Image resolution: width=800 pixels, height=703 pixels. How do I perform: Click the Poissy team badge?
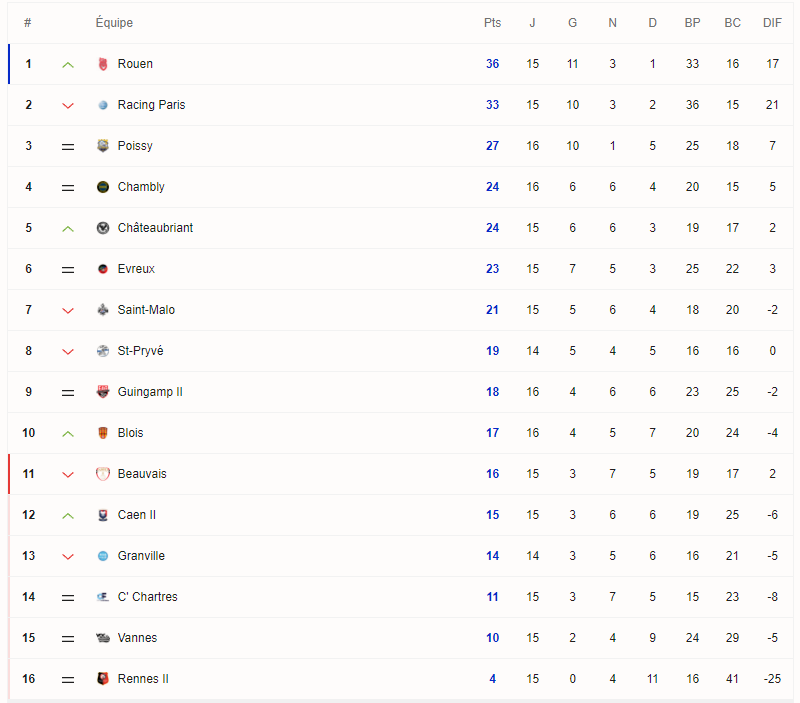click(x=102, y=146)
